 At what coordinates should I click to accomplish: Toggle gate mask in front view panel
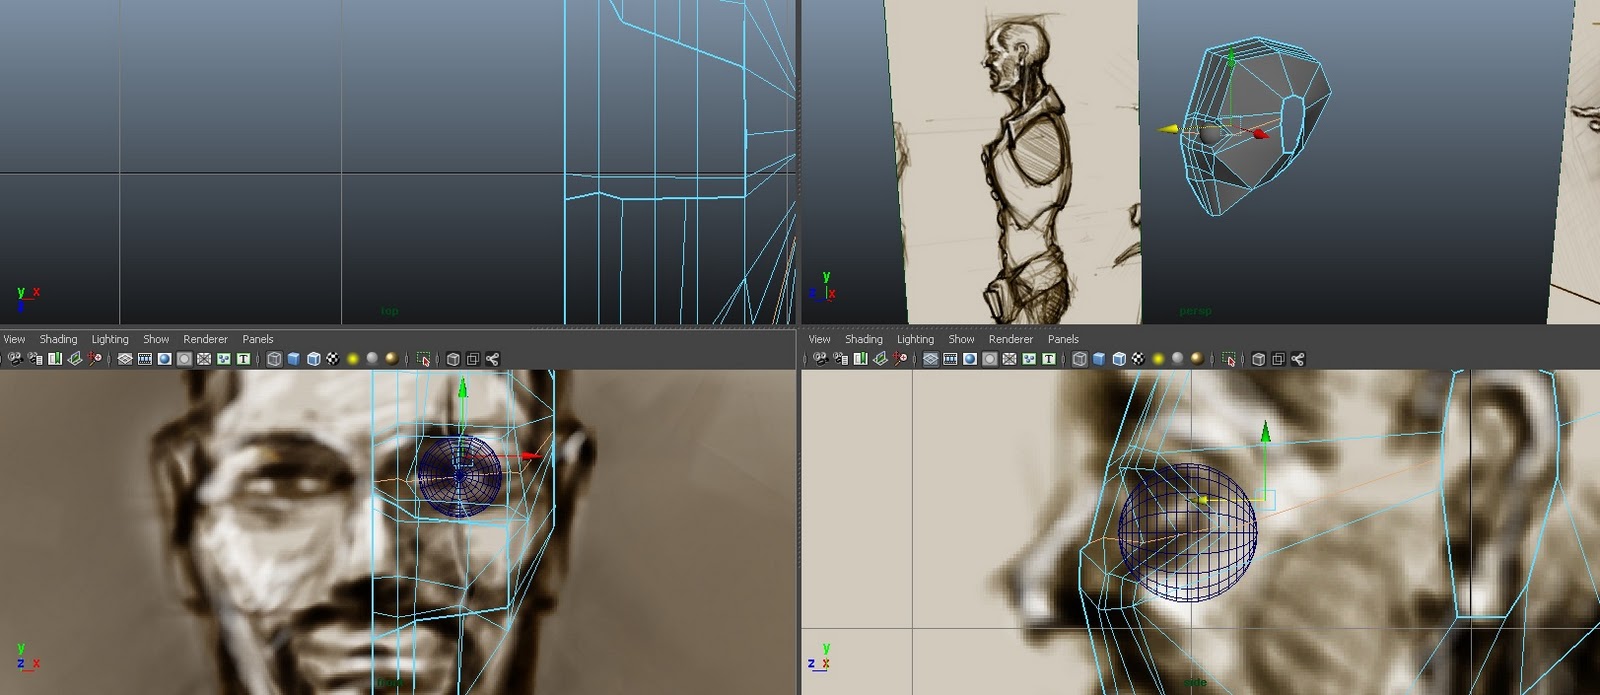coord(184,359)
